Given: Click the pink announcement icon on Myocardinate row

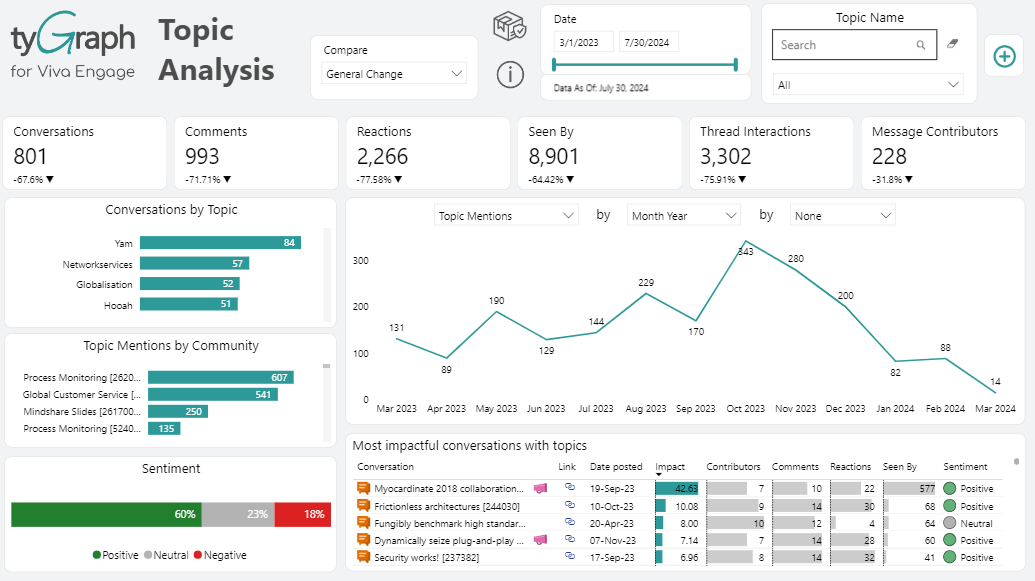Looking at the screenshot, I should click(540, 489).
